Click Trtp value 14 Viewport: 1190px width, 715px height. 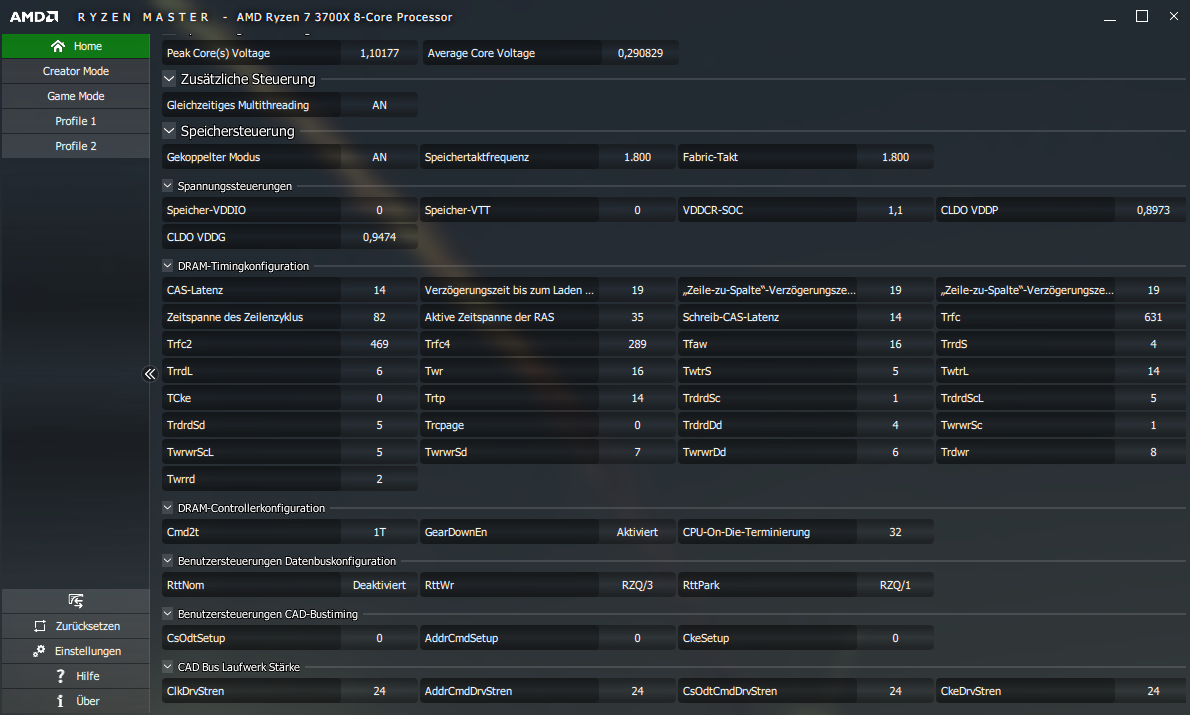pos(638,398)
